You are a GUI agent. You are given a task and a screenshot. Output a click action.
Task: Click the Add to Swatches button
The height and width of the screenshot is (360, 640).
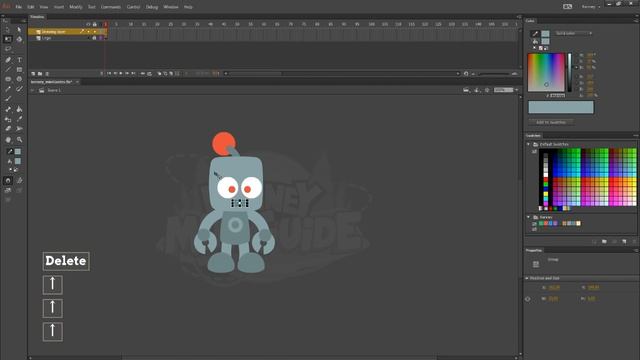click(551, 122)
